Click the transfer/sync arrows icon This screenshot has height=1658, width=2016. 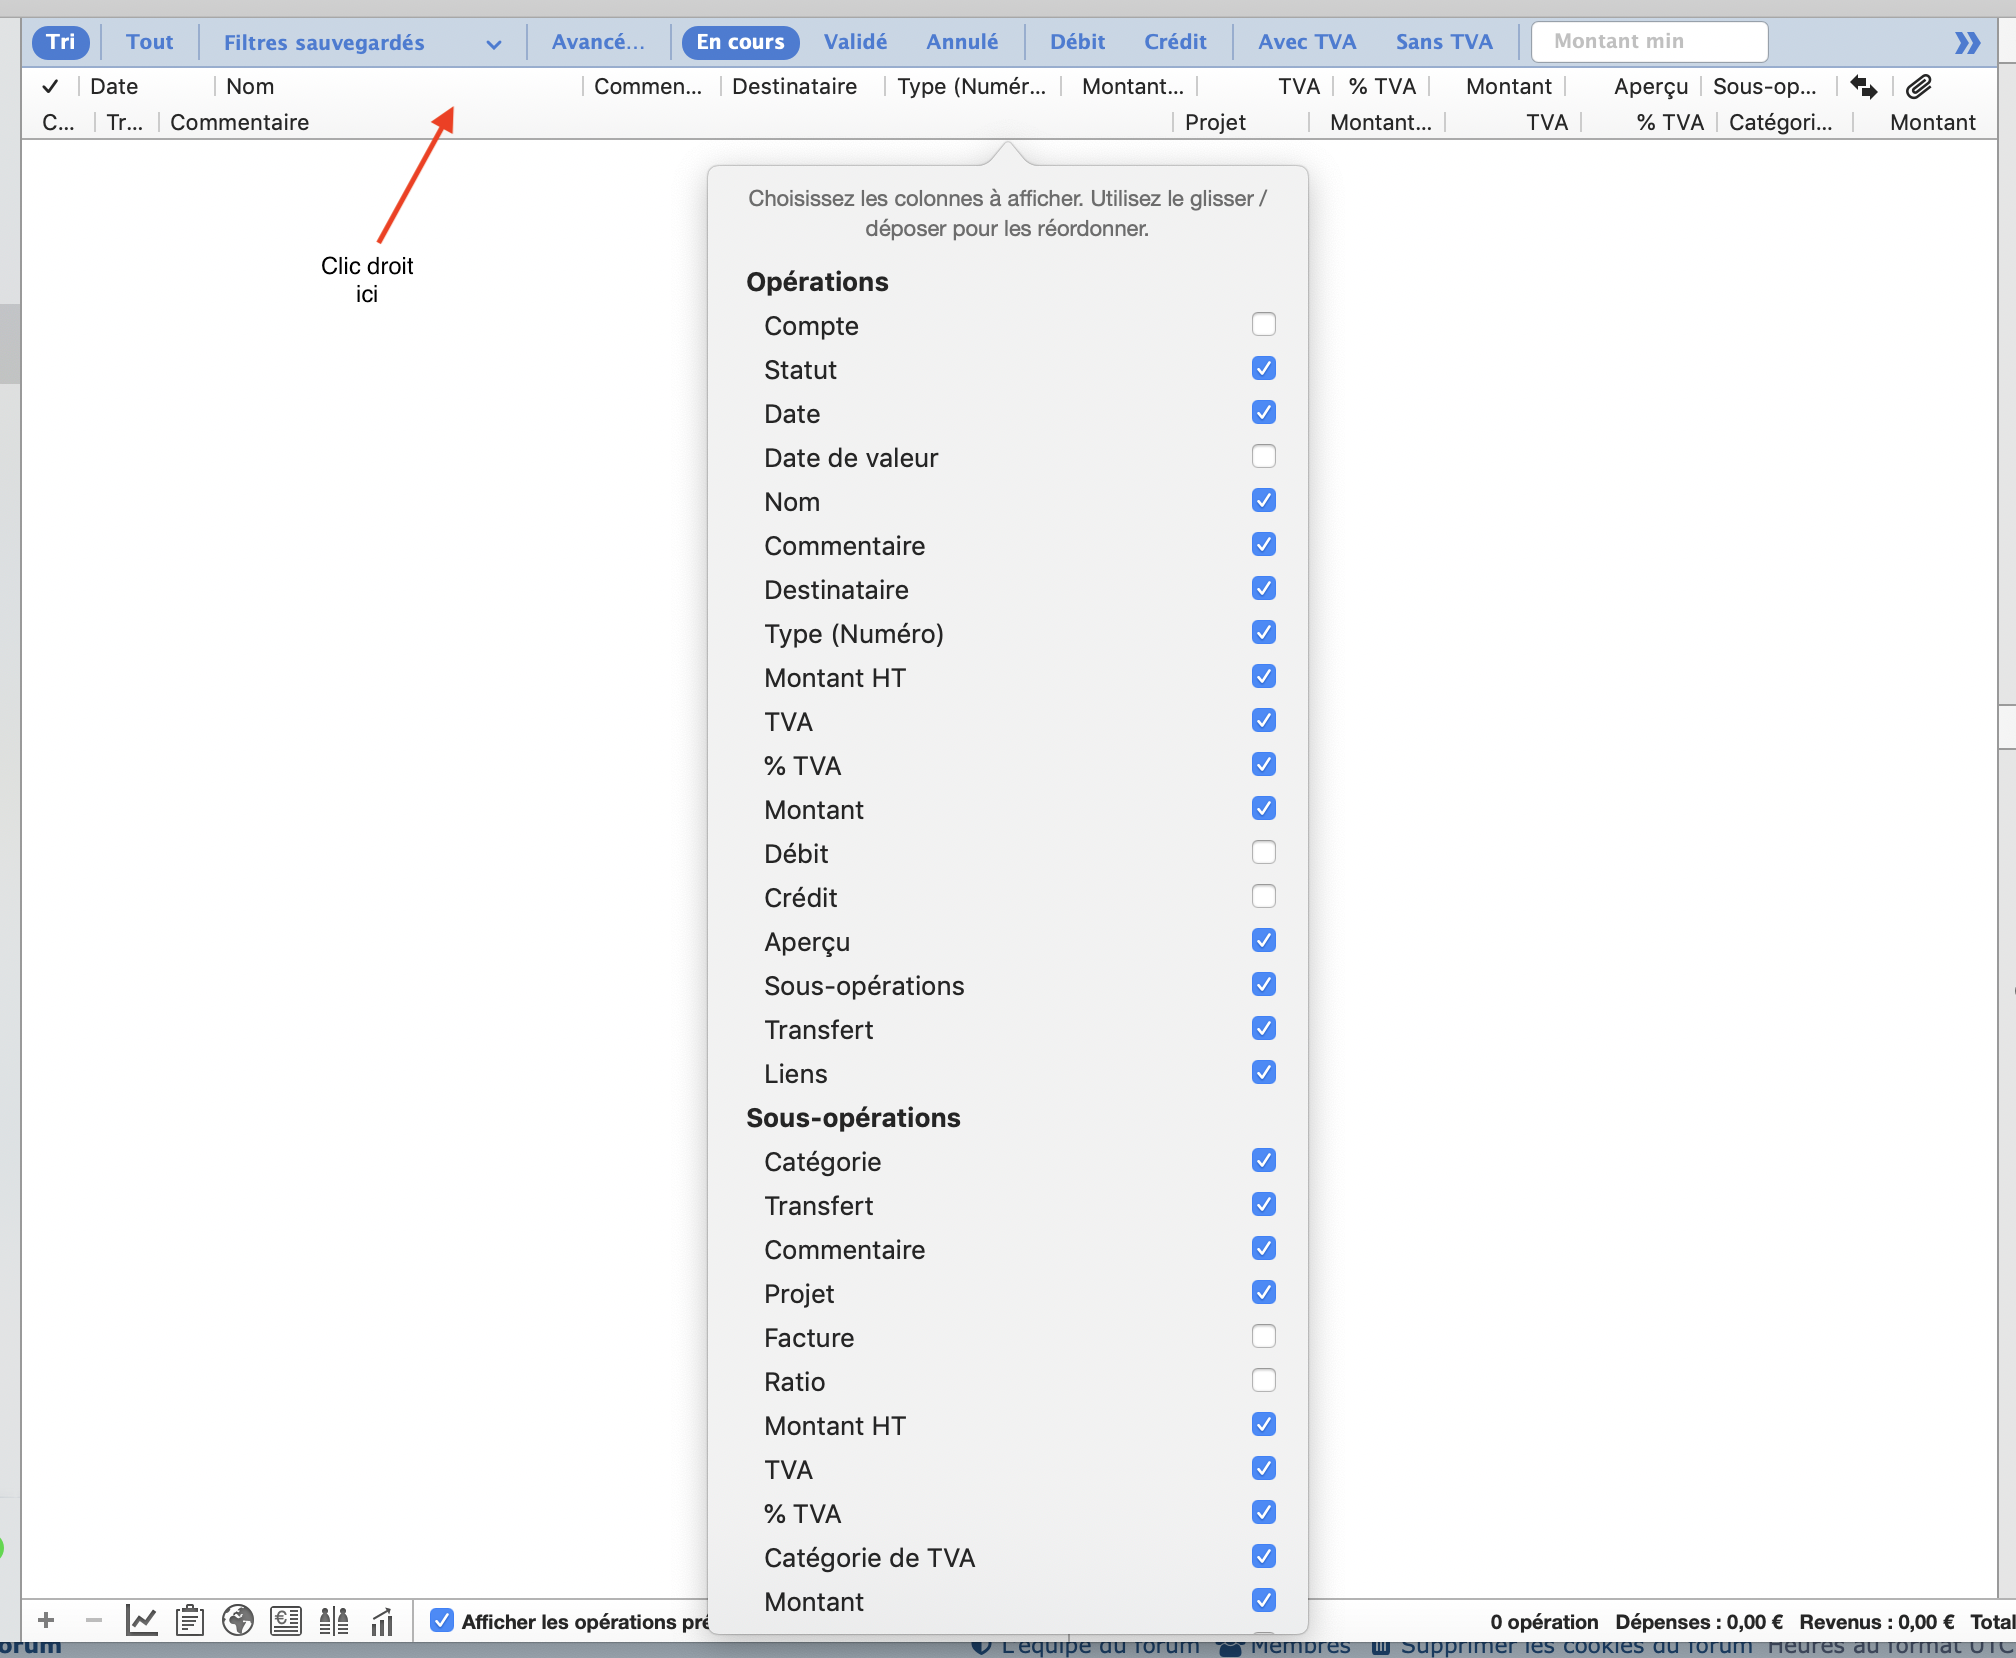click(x=1864, y=85)
